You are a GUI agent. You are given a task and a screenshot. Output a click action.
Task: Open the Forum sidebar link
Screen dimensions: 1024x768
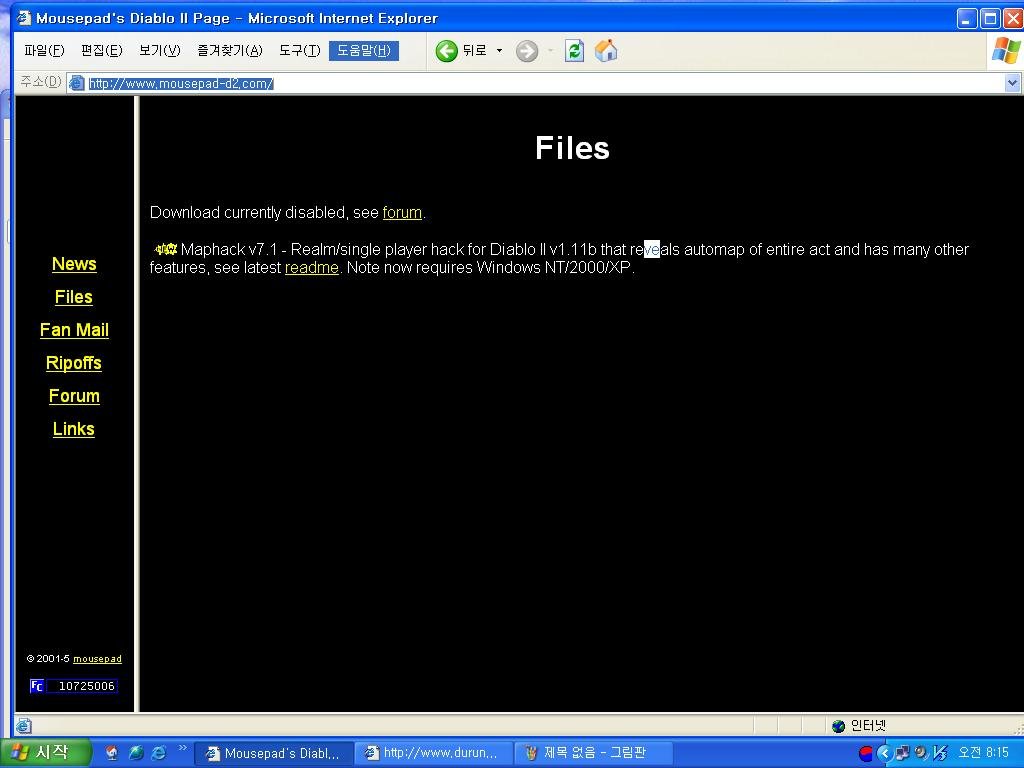(x=74, y=396)
